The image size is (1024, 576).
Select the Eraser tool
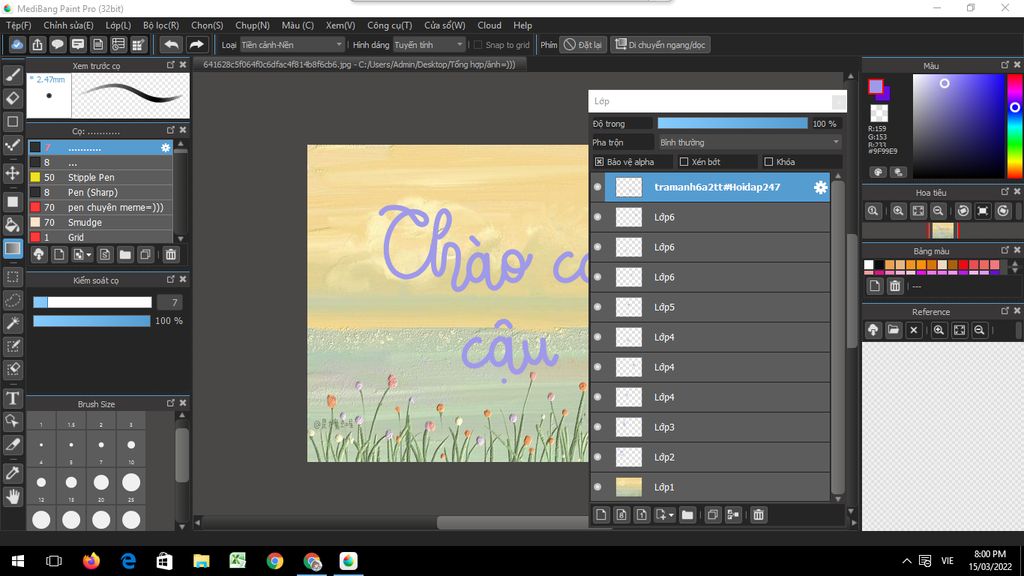tap(12, 98)
